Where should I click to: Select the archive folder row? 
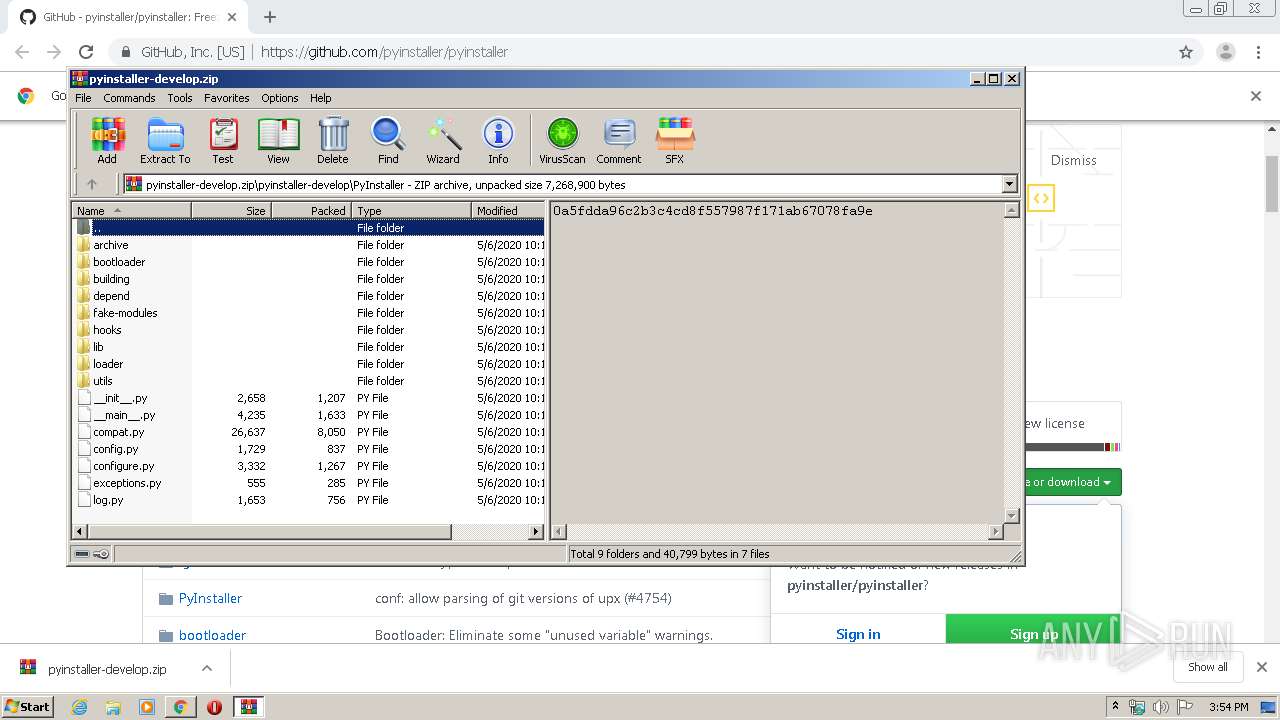click(x=310, y=245)
